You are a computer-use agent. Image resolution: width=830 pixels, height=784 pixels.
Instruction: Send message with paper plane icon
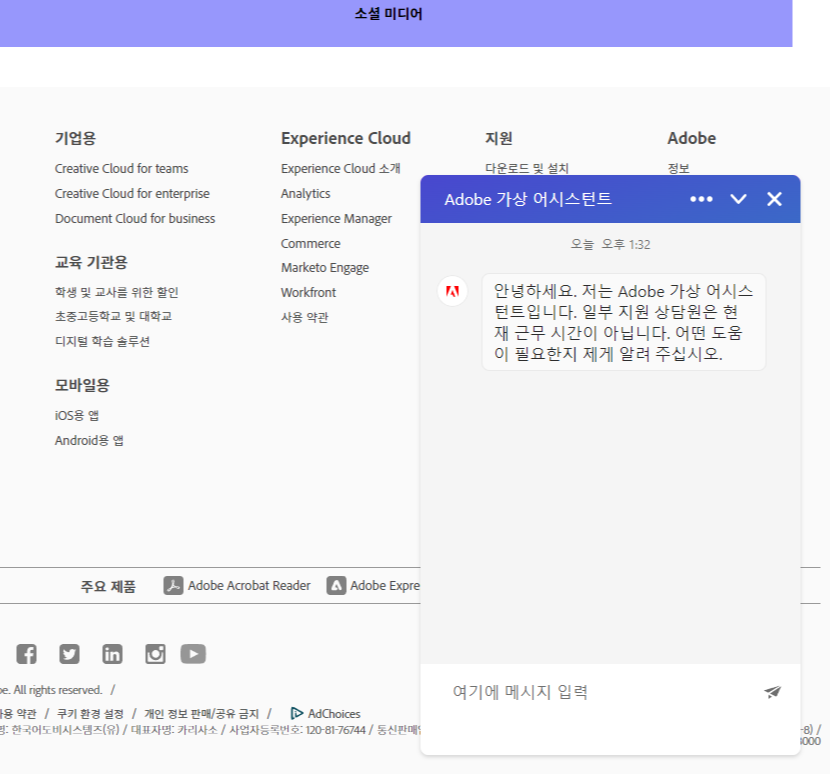(772, 692)
